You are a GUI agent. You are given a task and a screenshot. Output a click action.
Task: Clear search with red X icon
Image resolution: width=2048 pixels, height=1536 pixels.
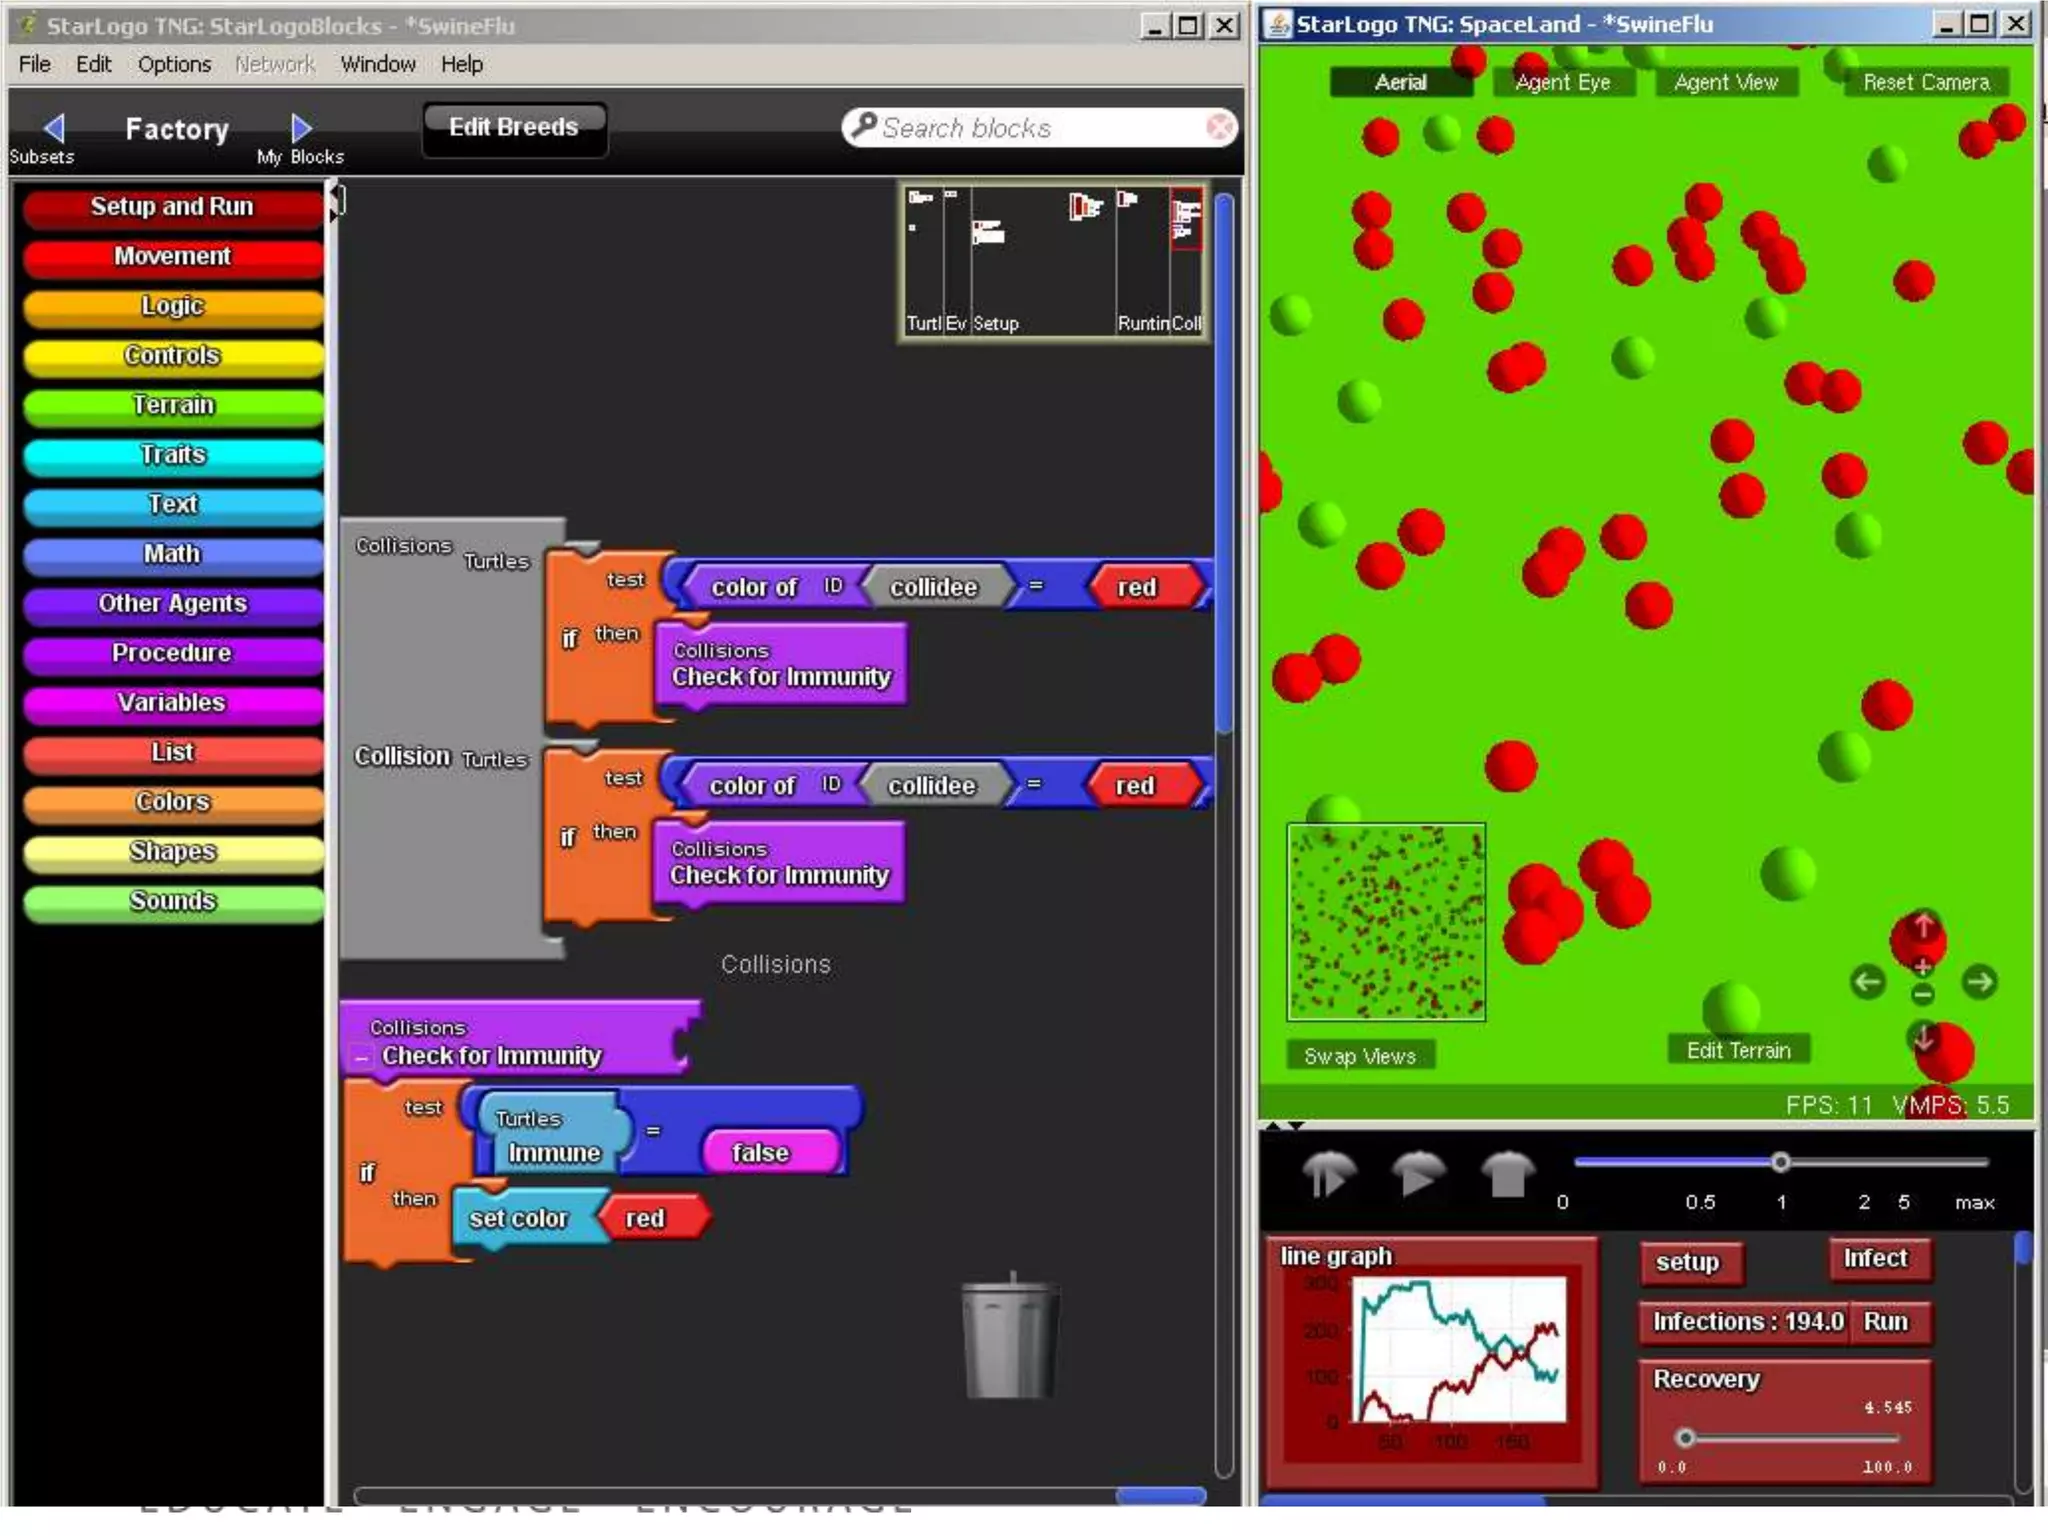[x=1220, y=128]
